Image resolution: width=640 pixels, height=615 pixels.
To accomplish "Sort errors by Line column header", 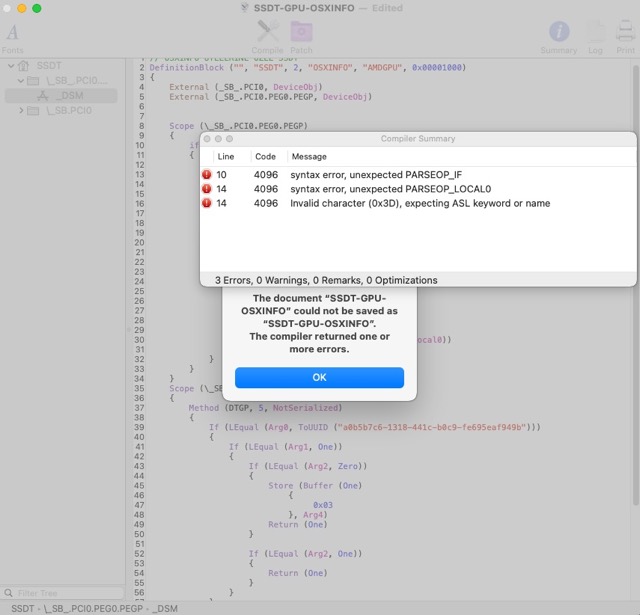I will click(x=227, y=157).
